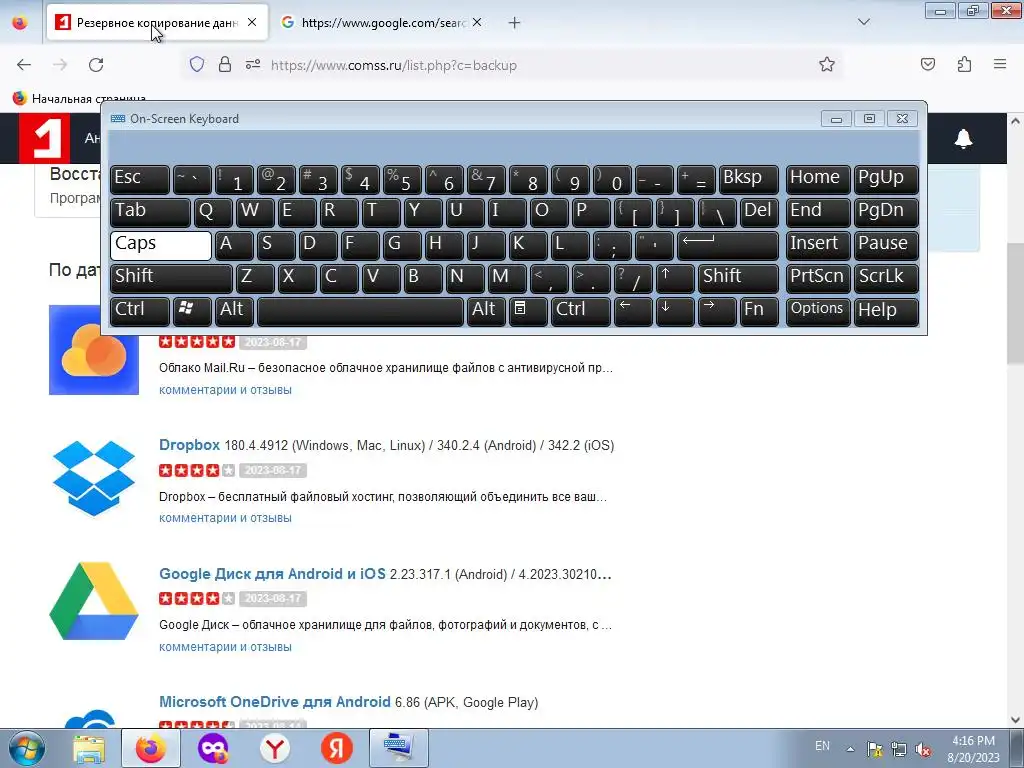Toggle the right Shift key on the on-screen keyboard

tap(739, 278)
